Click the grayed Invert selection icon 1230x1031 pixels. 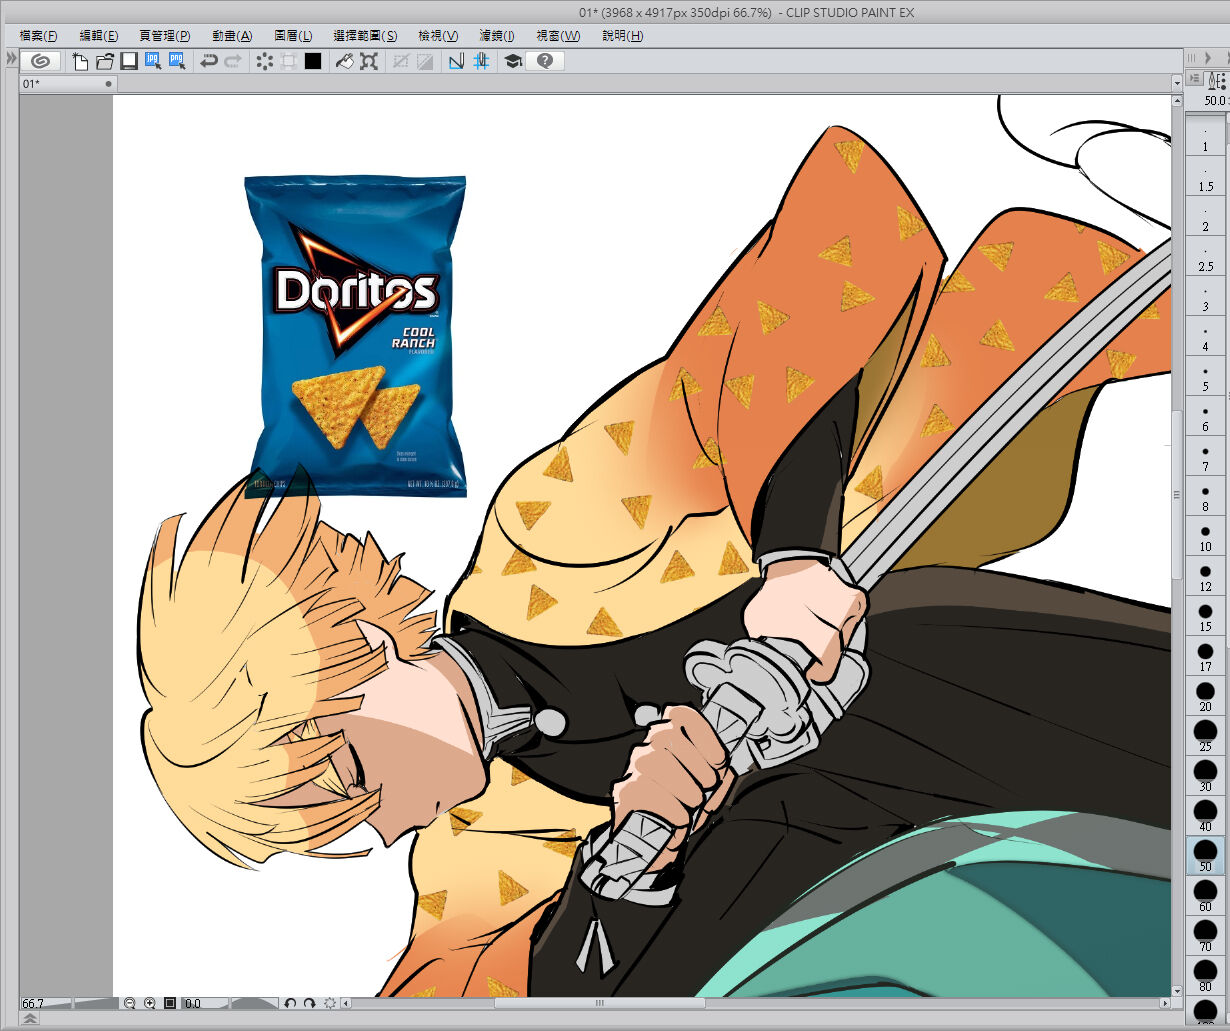425,61
